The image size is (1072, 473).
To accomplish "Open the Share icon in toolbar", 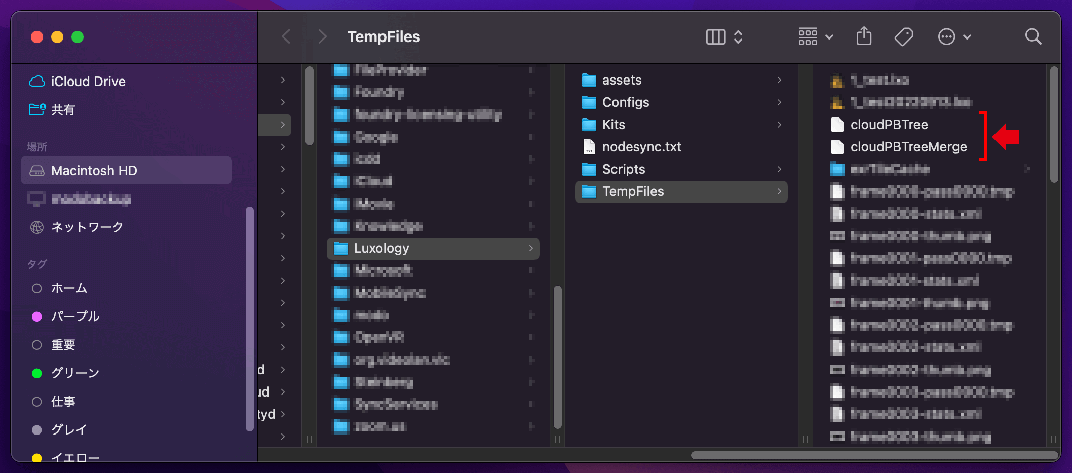I will (x=863, y=36).
